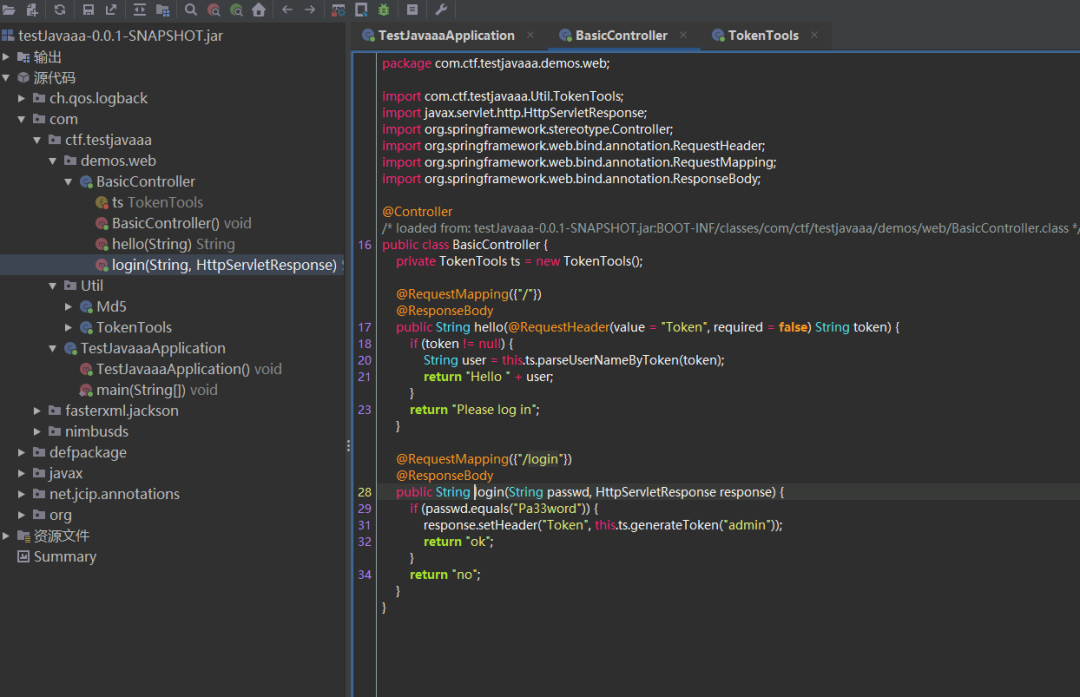The height and width of the screenshot is (697, 1080).
Task: Open the Summary item in the tree
Action: [64, 557]
